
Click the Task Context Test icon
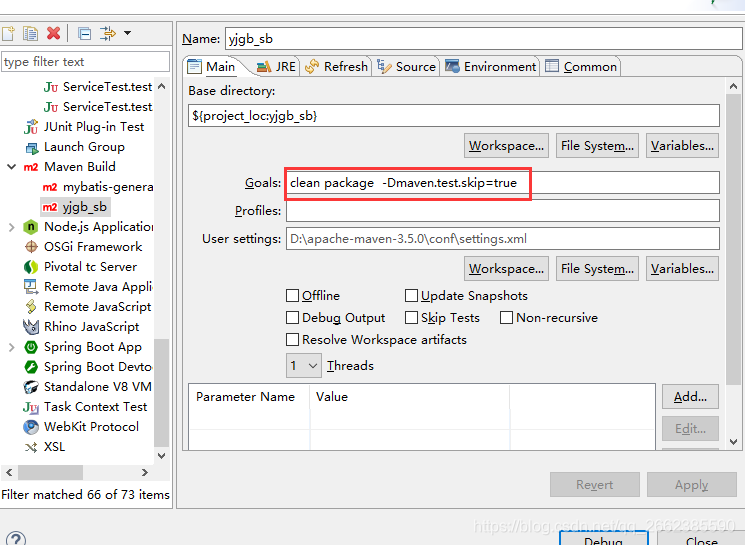31,408
